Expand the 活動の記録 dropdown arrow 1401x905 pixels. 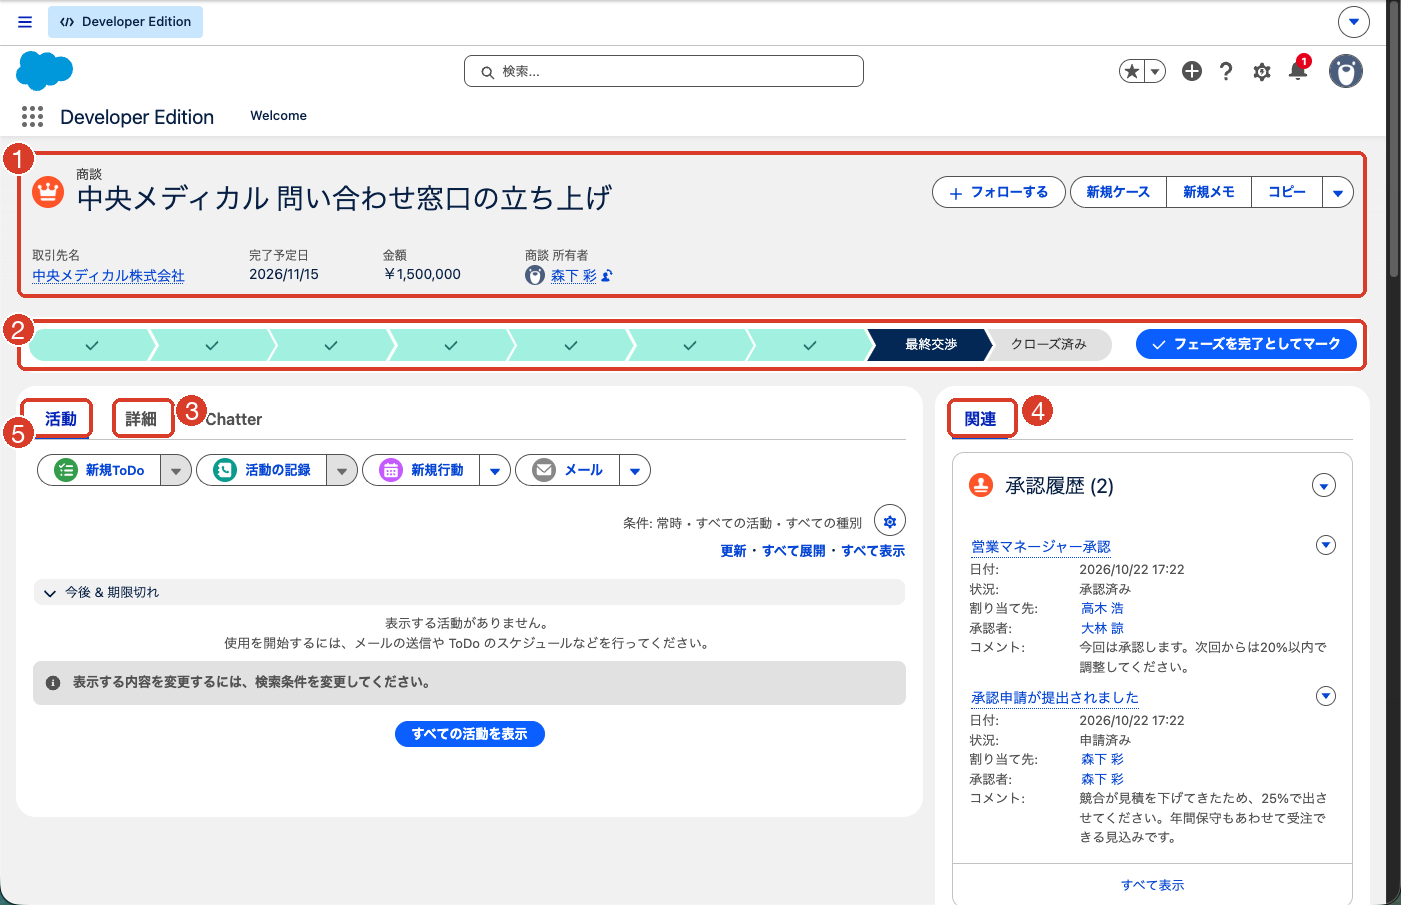(342, 470)
